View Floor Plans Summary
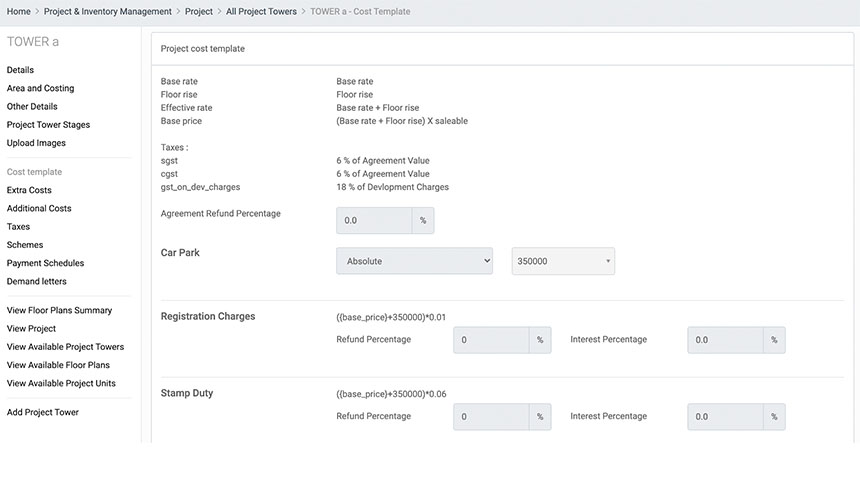860x486 pixels. [x=59, y=310]
